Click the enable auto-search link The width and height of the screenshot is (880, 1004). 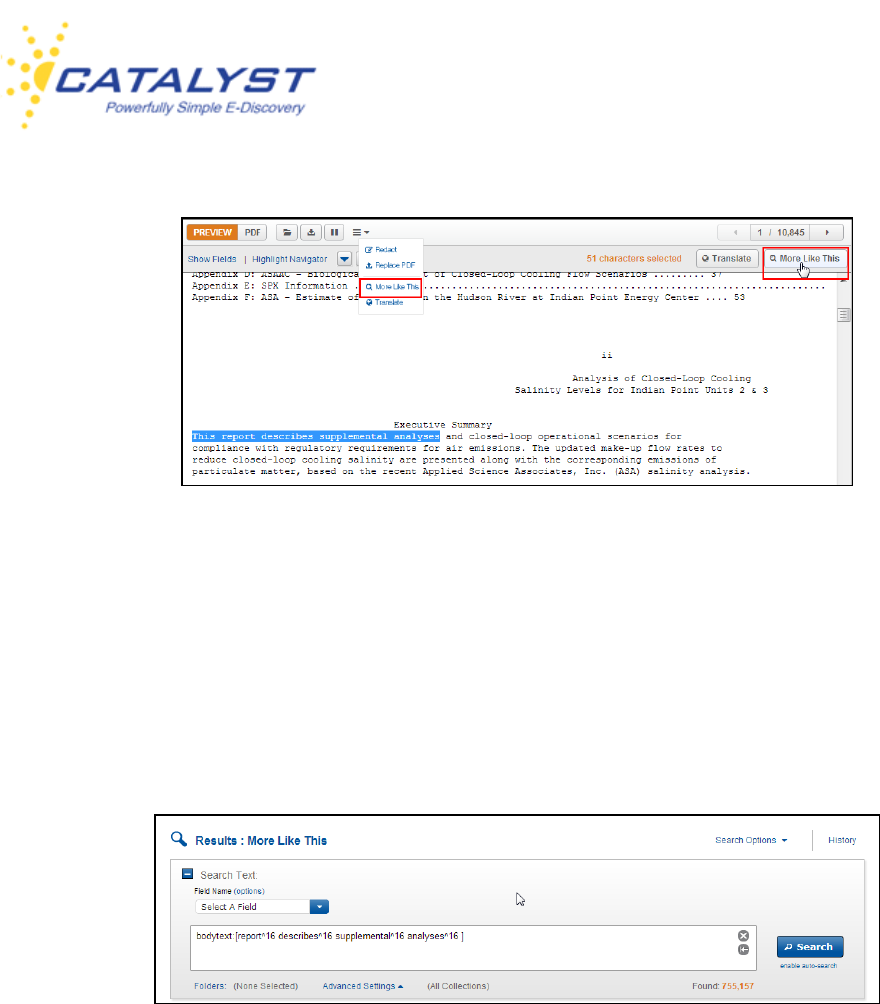tap(808, 966)
